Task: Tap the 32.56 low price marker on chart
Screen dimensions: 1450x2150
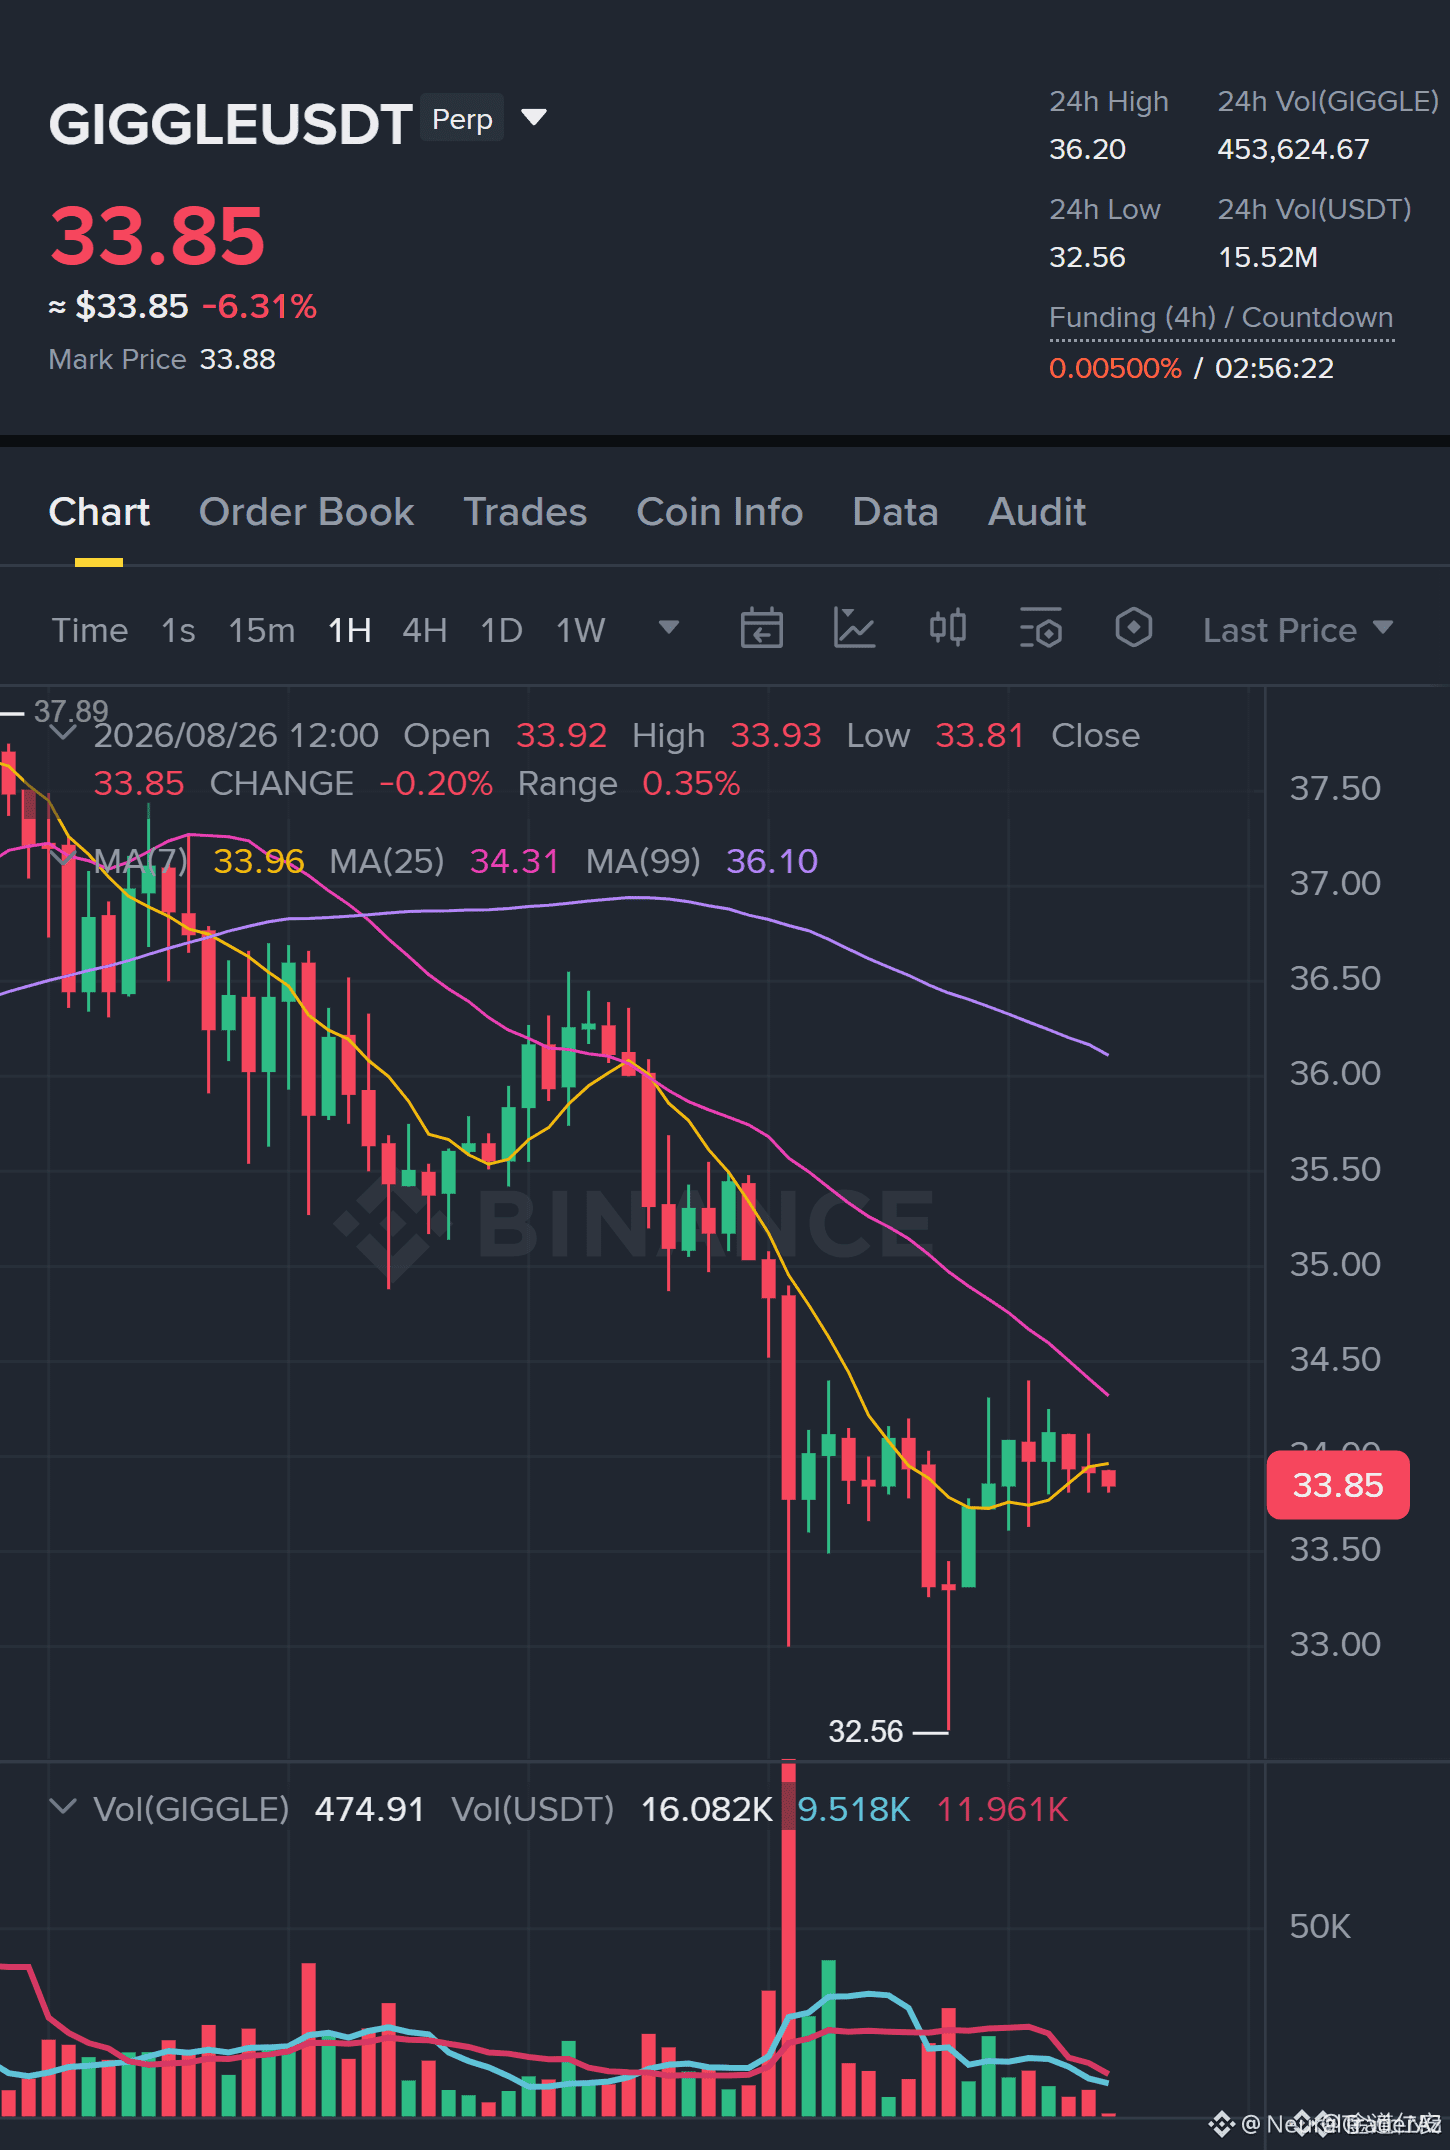Action: [x=866, y=1731]
